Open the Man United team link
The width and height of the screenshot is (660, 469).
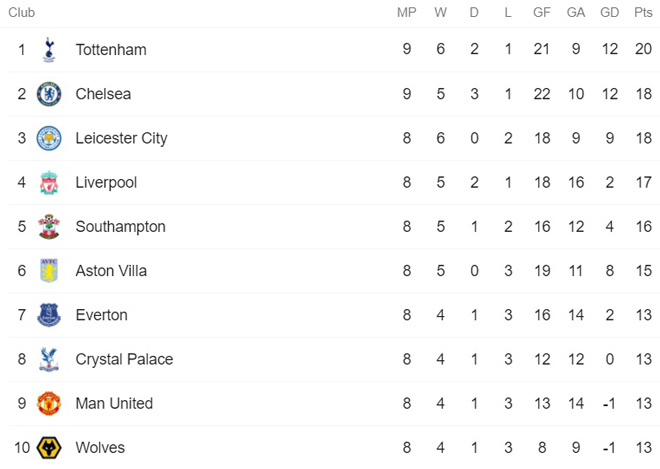tap(114, 404)
